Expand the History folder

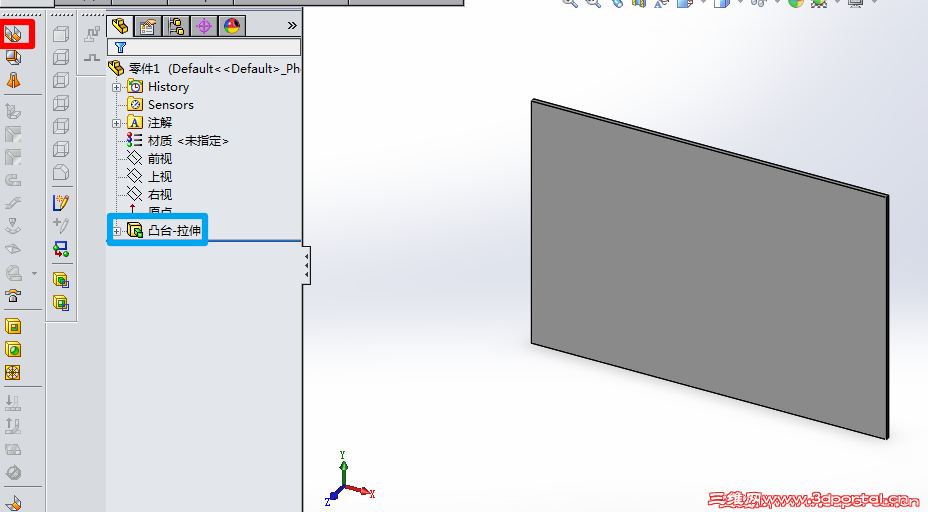click(x=117, y=87)
